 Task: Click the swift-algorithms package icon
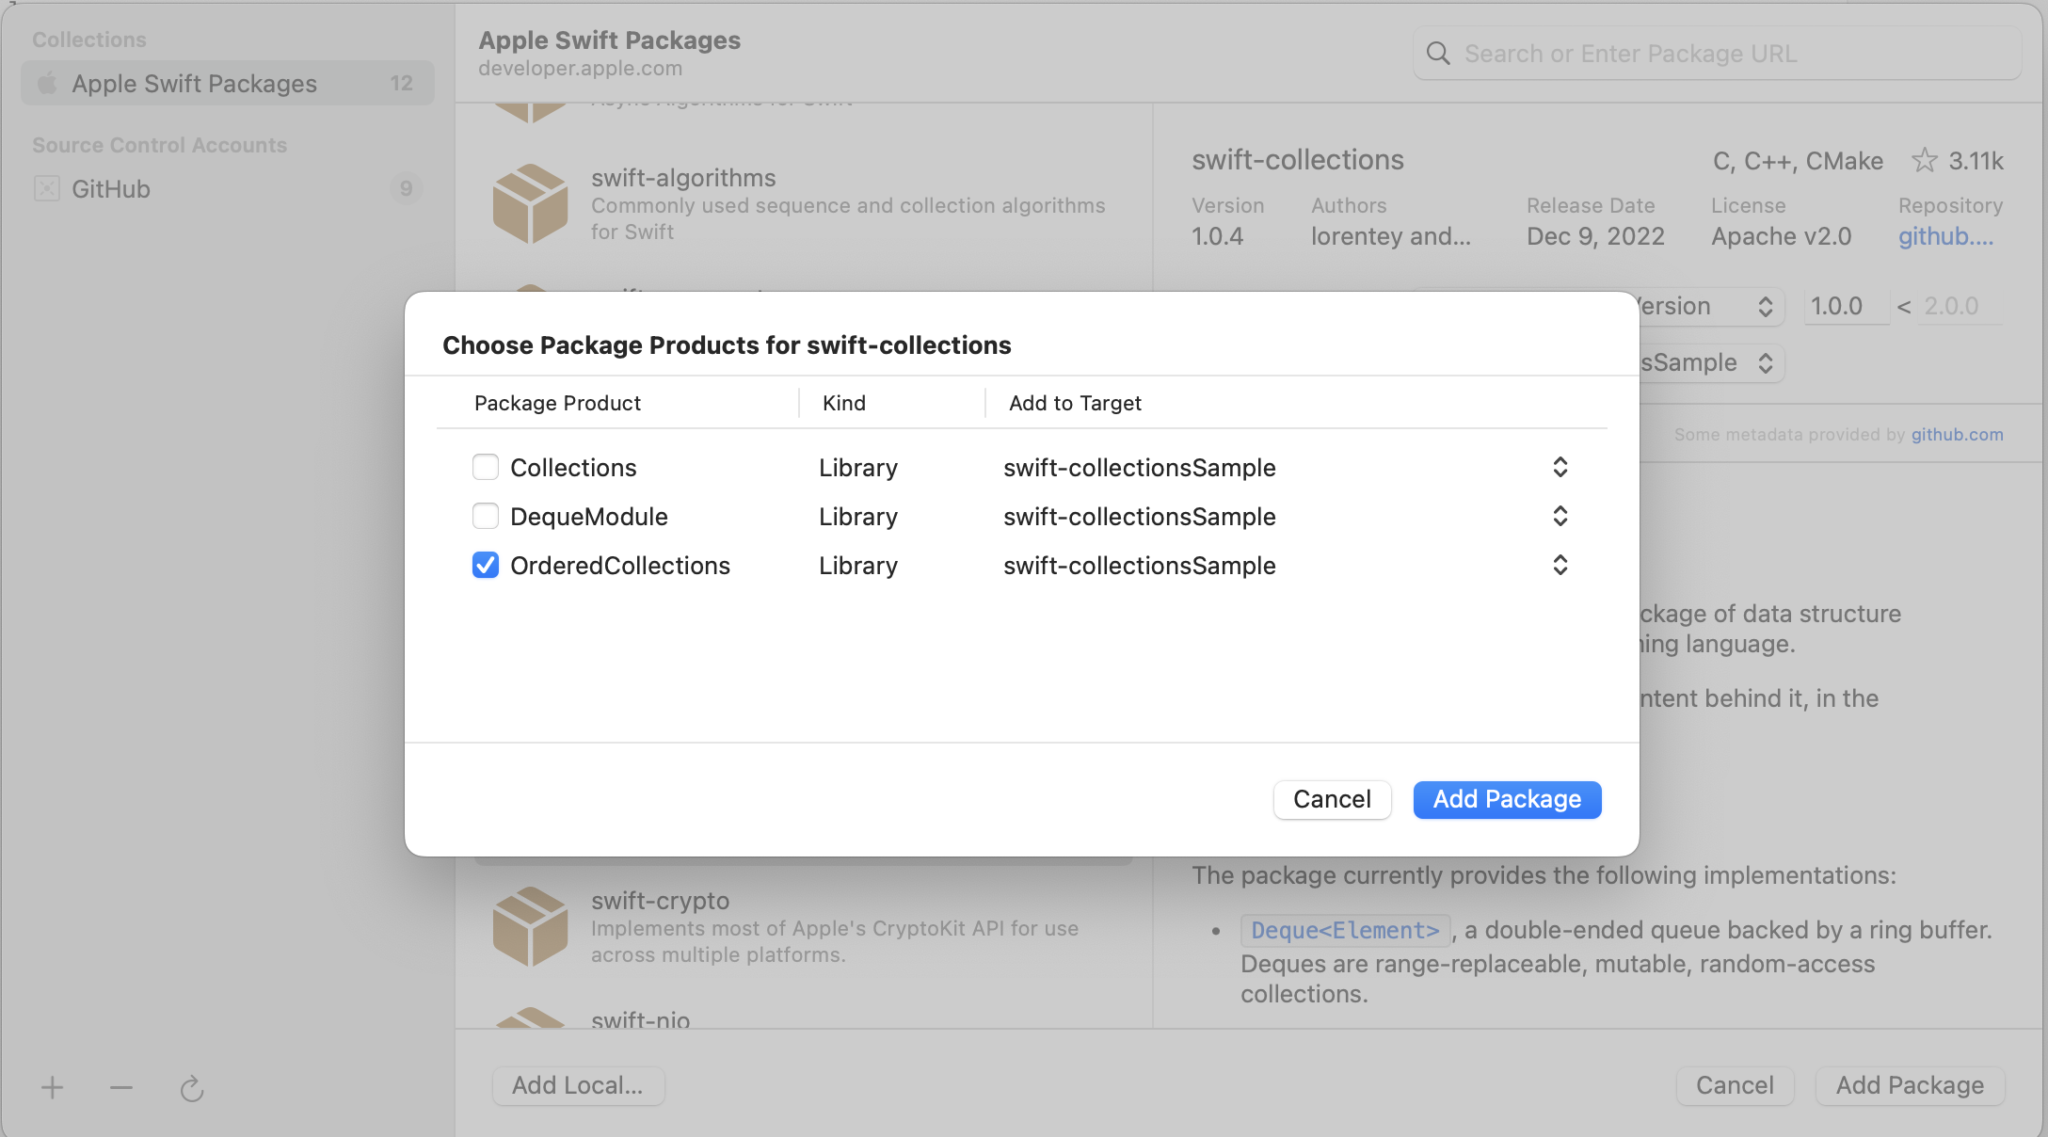pos(531,202)
